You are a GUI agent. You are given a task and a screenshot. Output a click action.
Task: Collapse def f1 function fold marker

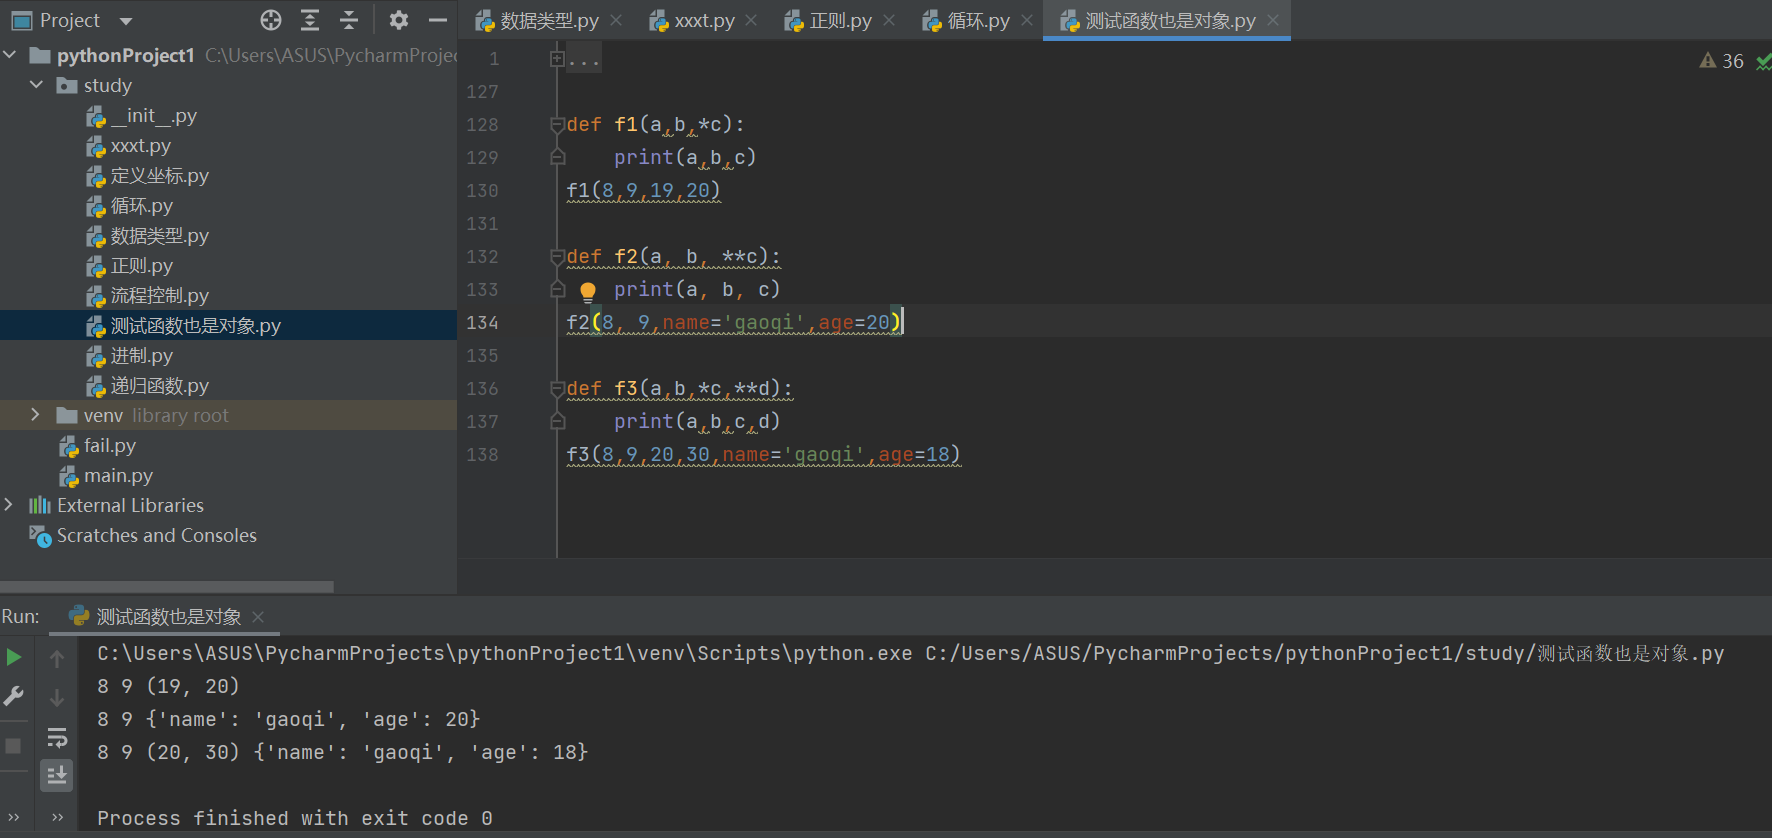pyautogui.click(x=557, y=125)
